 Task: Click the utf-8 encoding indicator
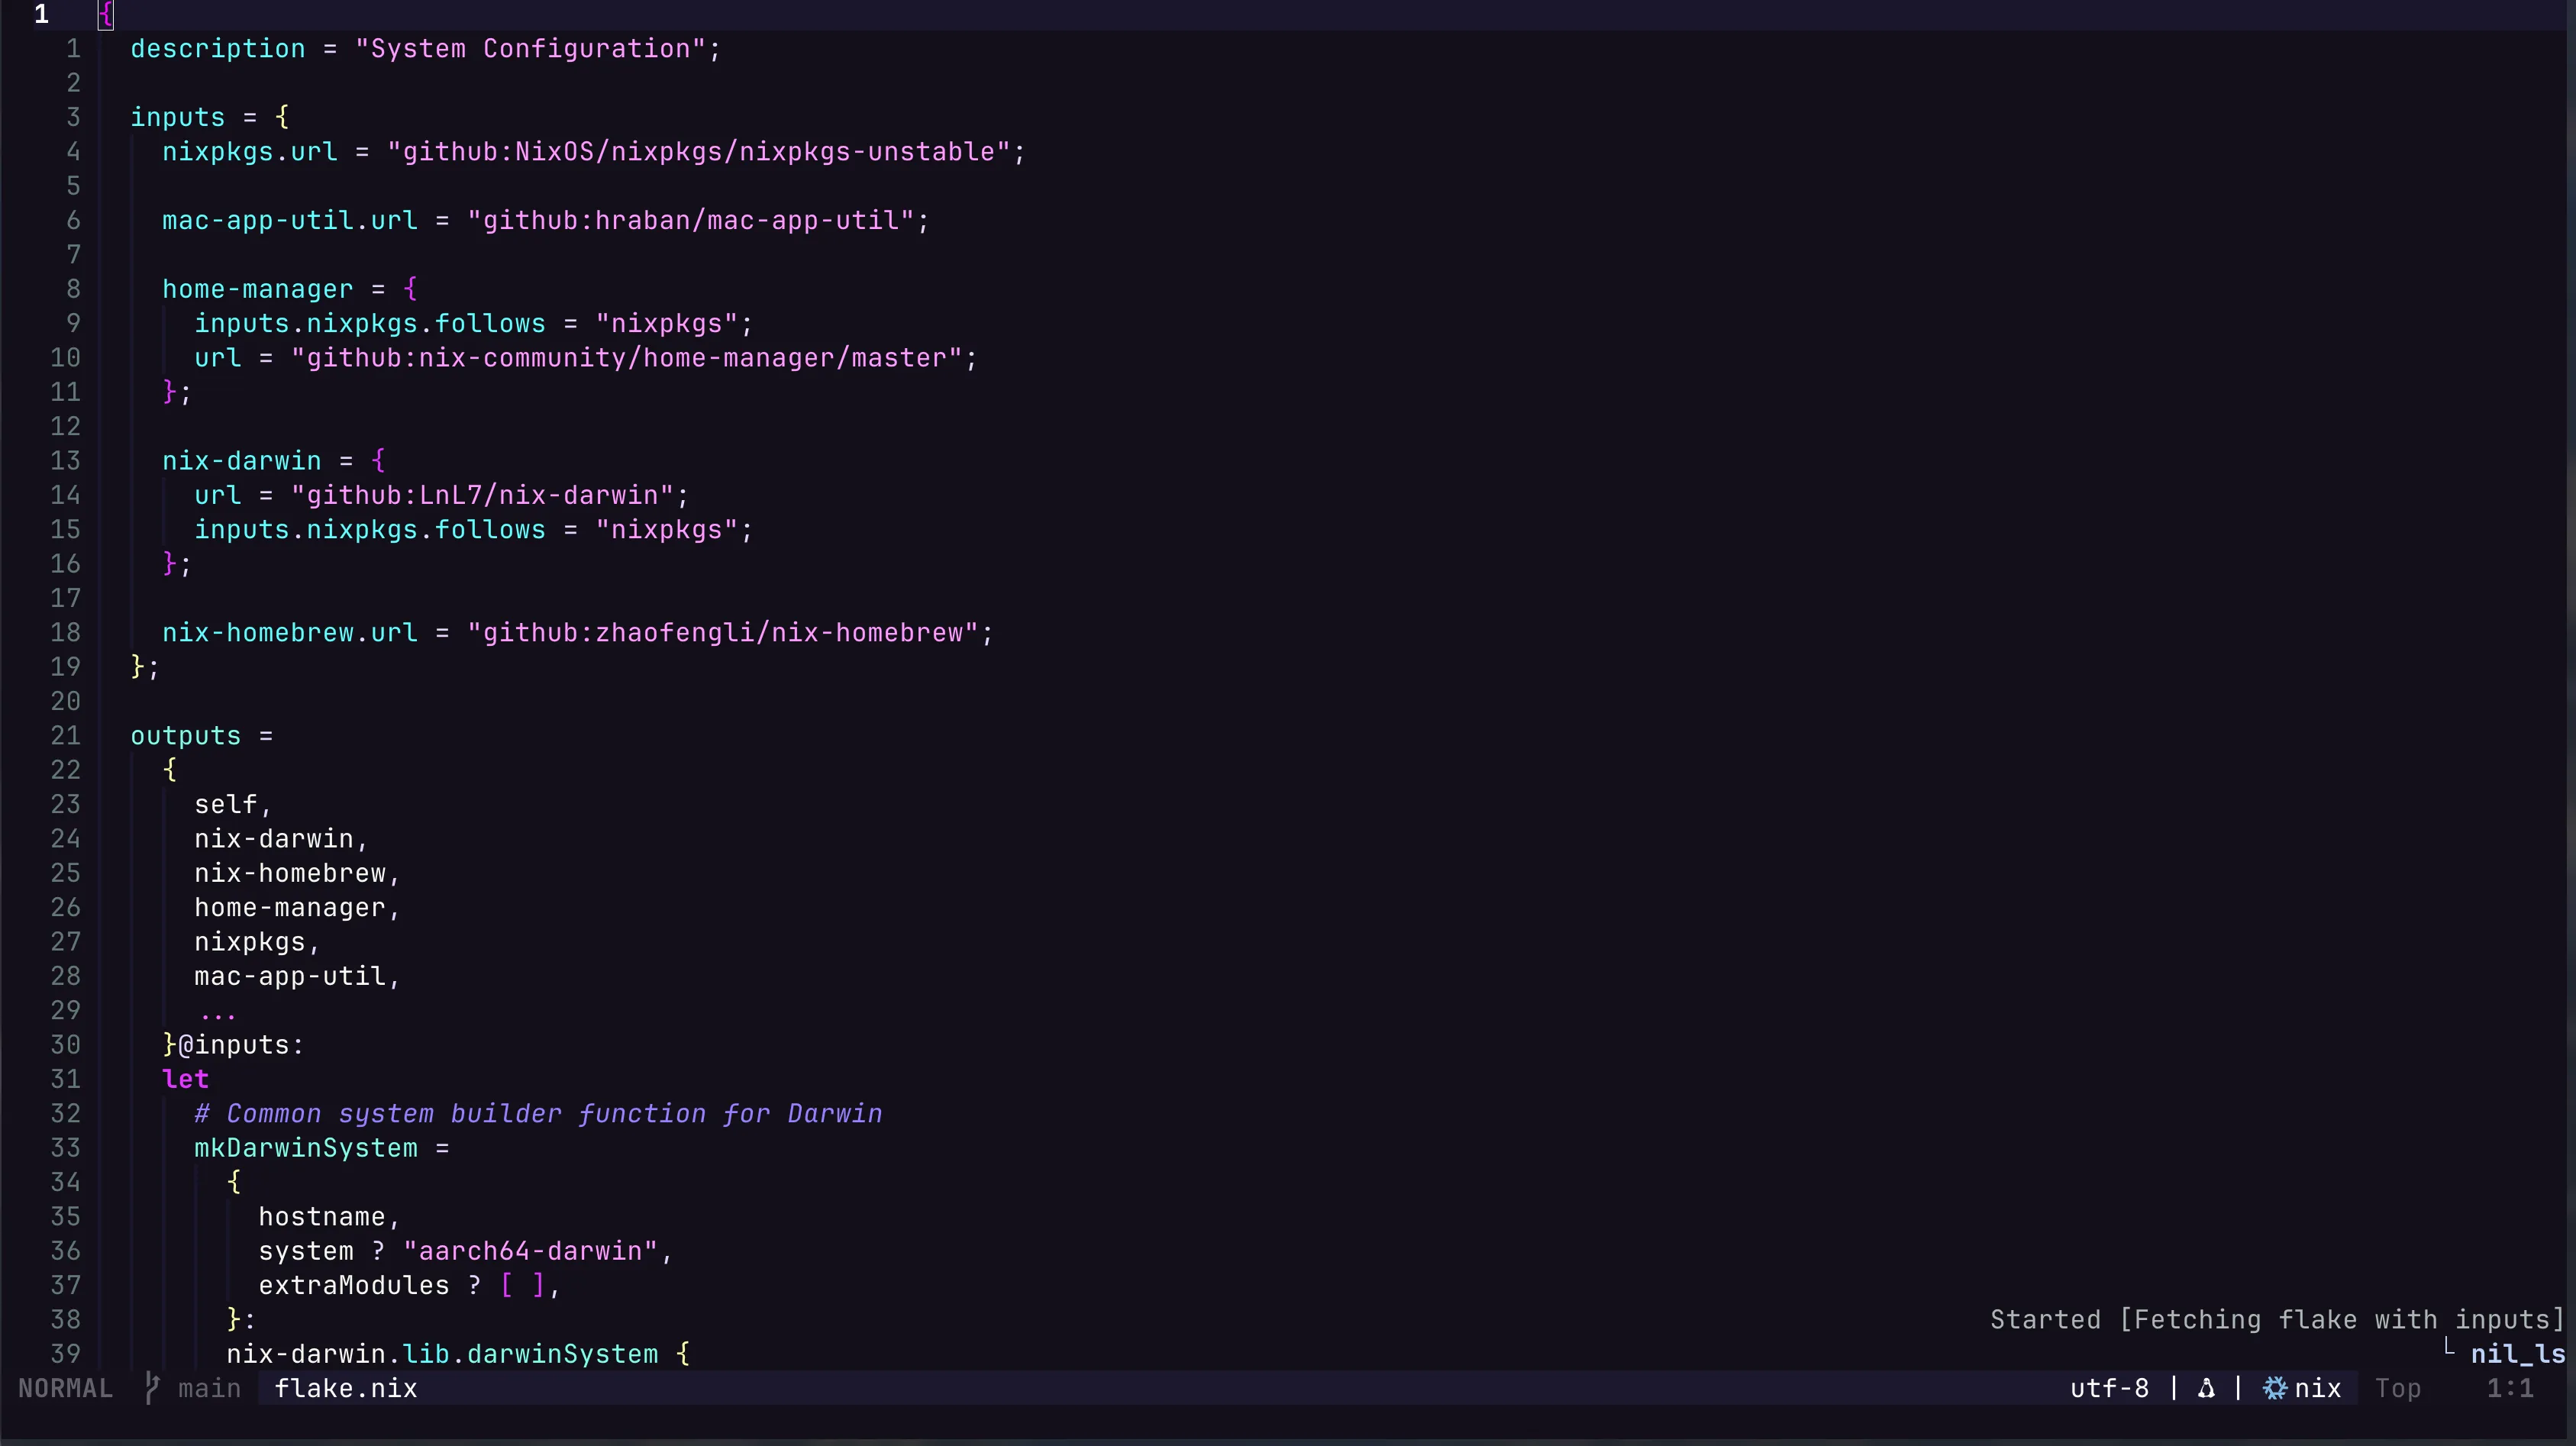pyautogui.click(x=2110, y=1388)
